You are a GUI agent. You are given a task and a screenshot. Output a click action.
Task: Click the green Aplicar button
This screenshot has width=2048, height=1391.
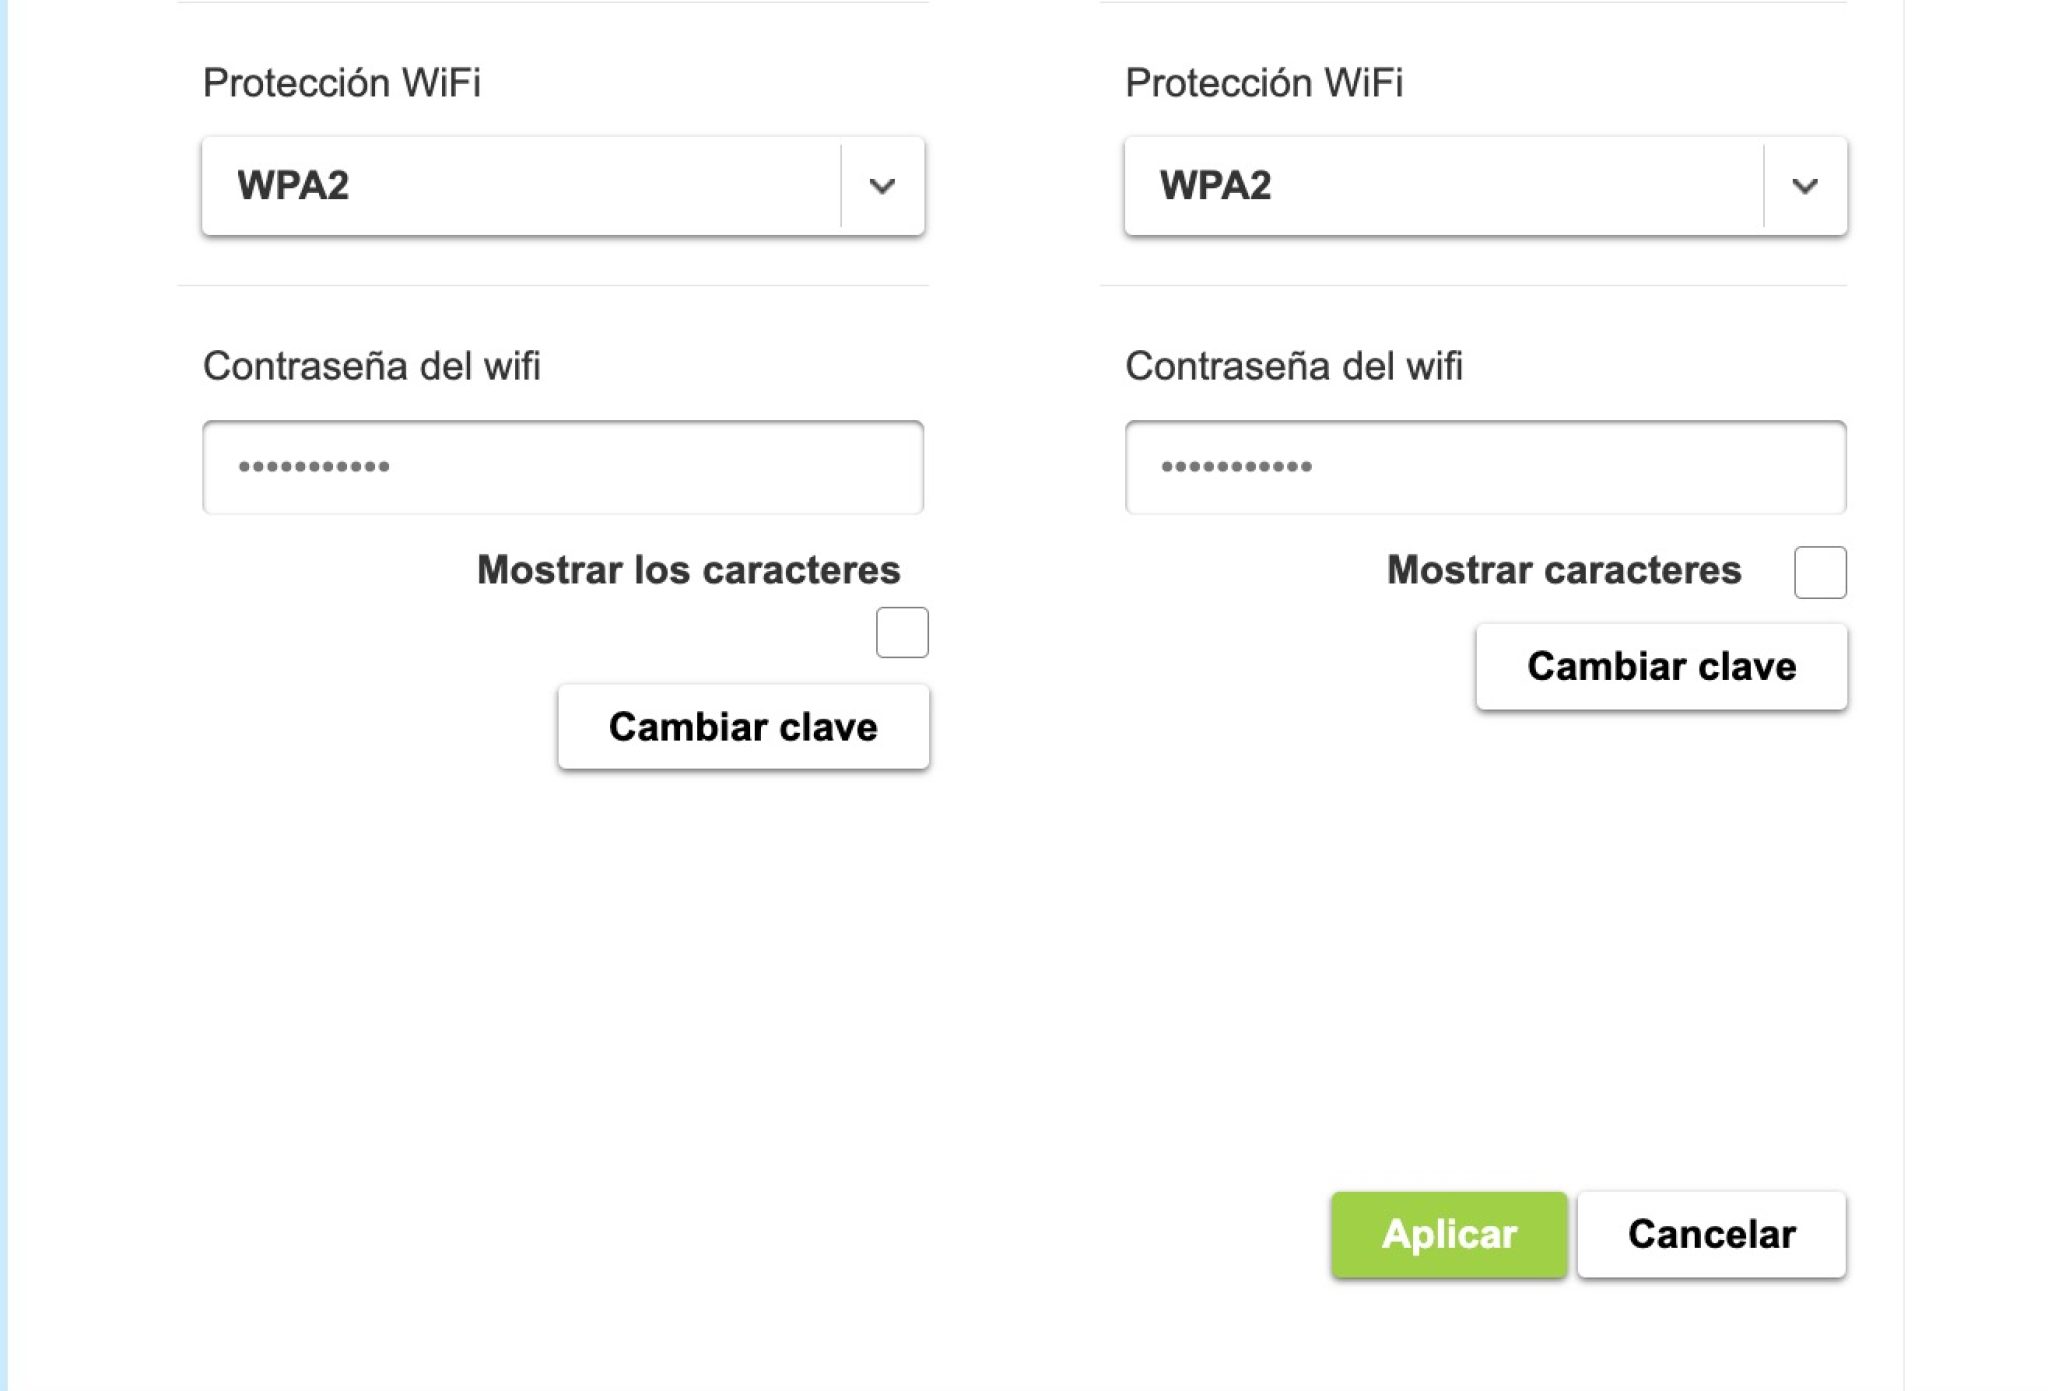(x=1448, y=1235)
